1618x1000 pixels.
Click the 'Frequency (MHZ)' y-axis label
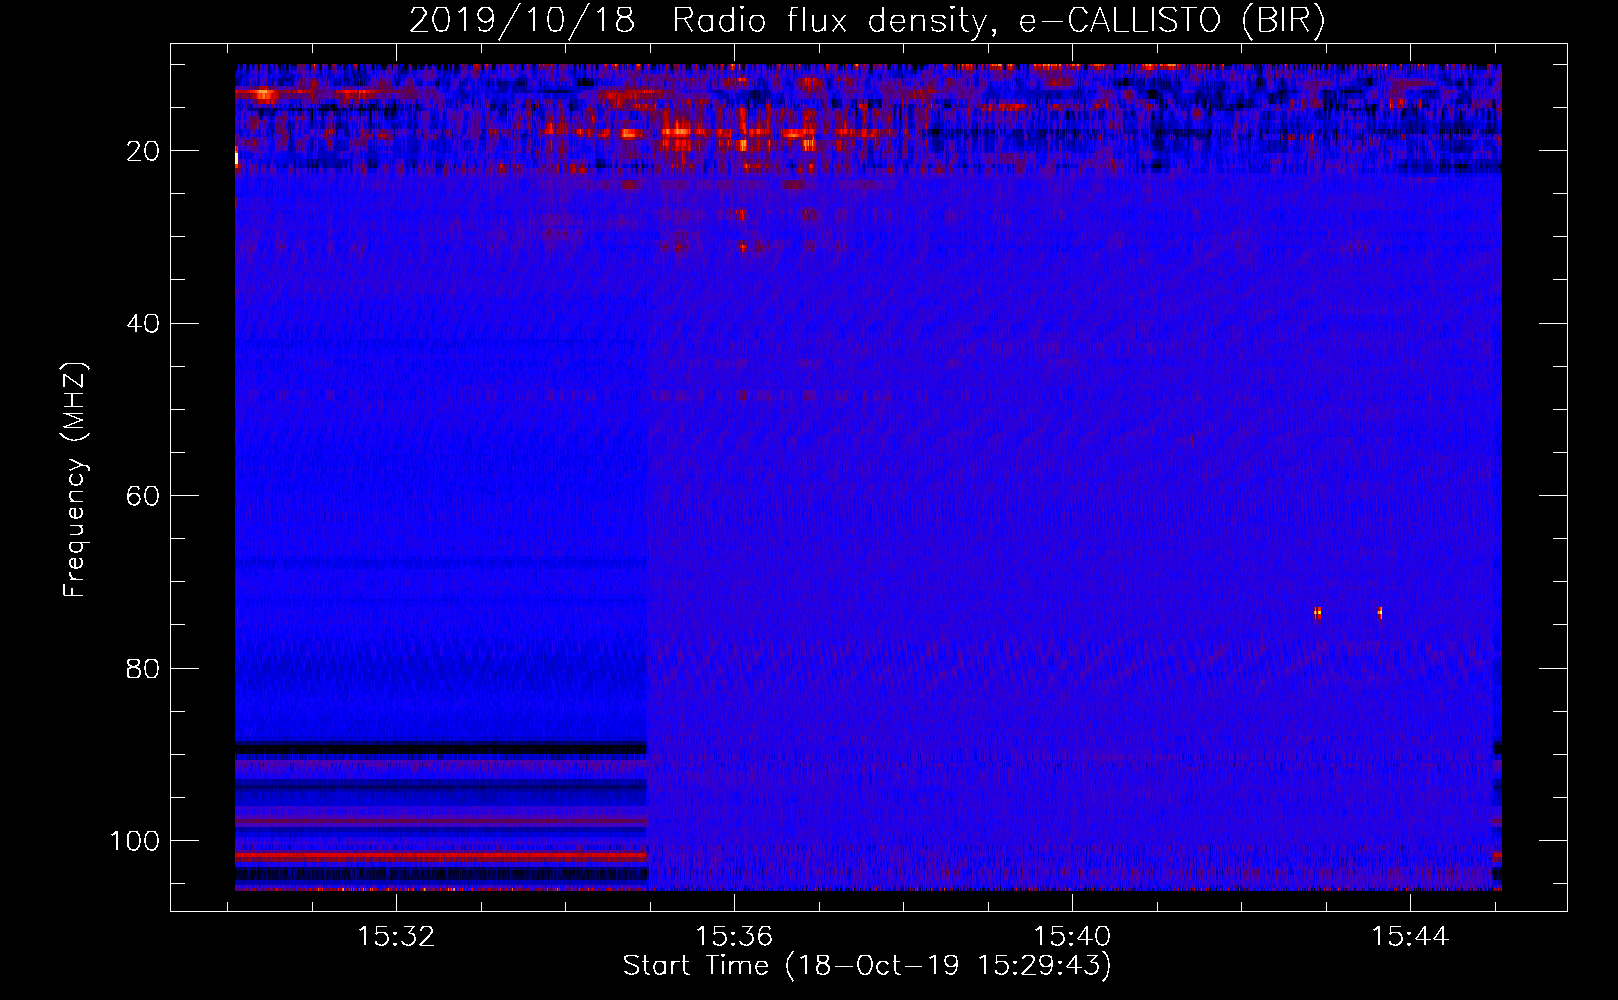click(x=75, y=480)
